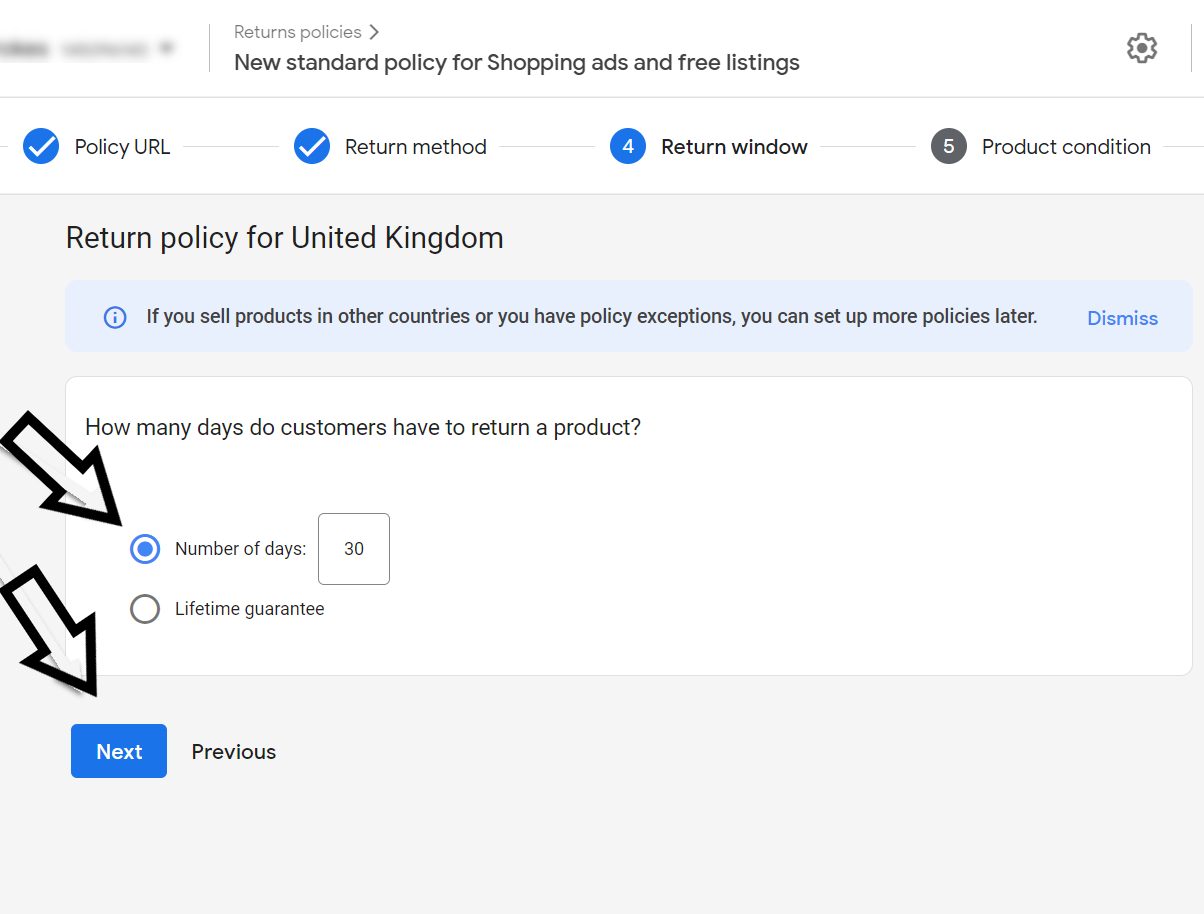Expand the account selector dropdown arrow
Screen dimensions: 1204x914
point(166,46)
